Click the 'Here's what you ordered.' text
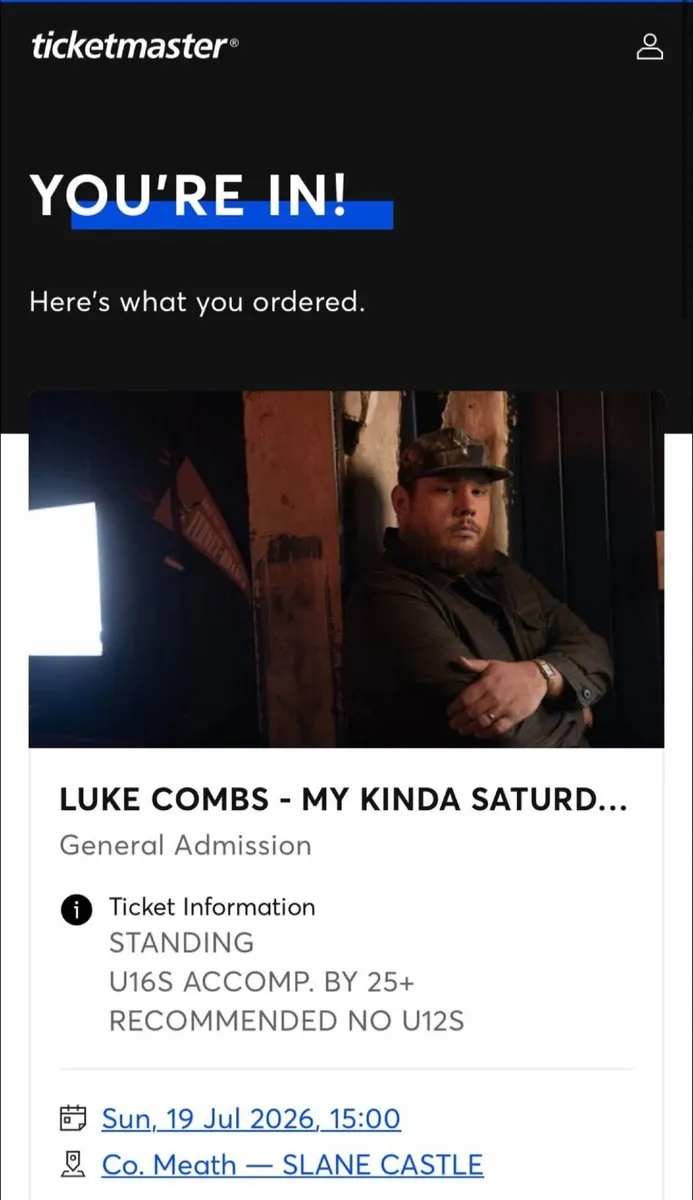The width and height of the screenshot is (693, 1200). coord(197,301)
